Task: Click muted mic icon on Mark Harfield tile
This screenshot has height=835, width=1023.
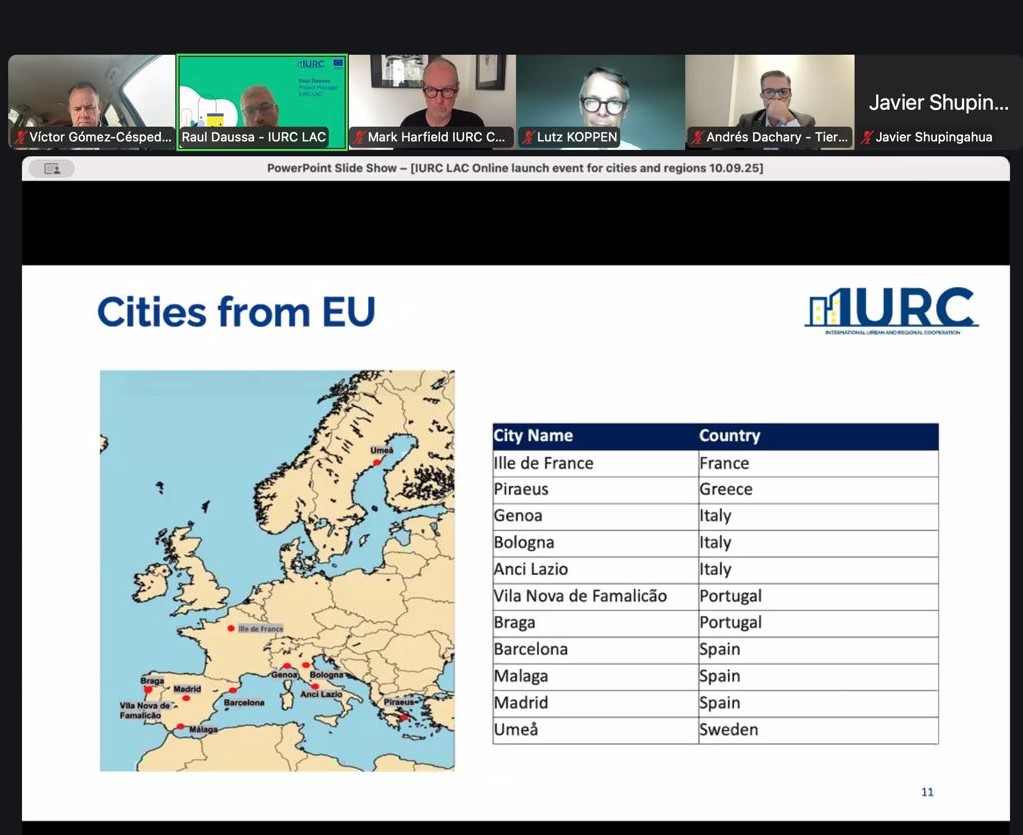Action: tap(358, 138)
